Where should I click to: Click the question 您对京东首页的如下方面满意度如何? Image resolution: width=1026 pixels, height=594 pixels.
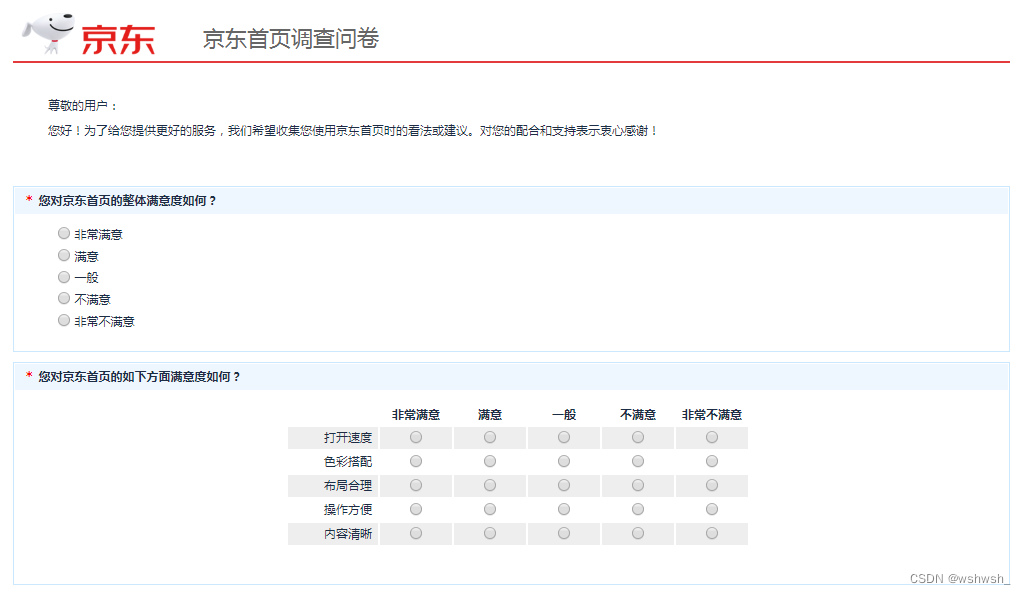point(139,377)
